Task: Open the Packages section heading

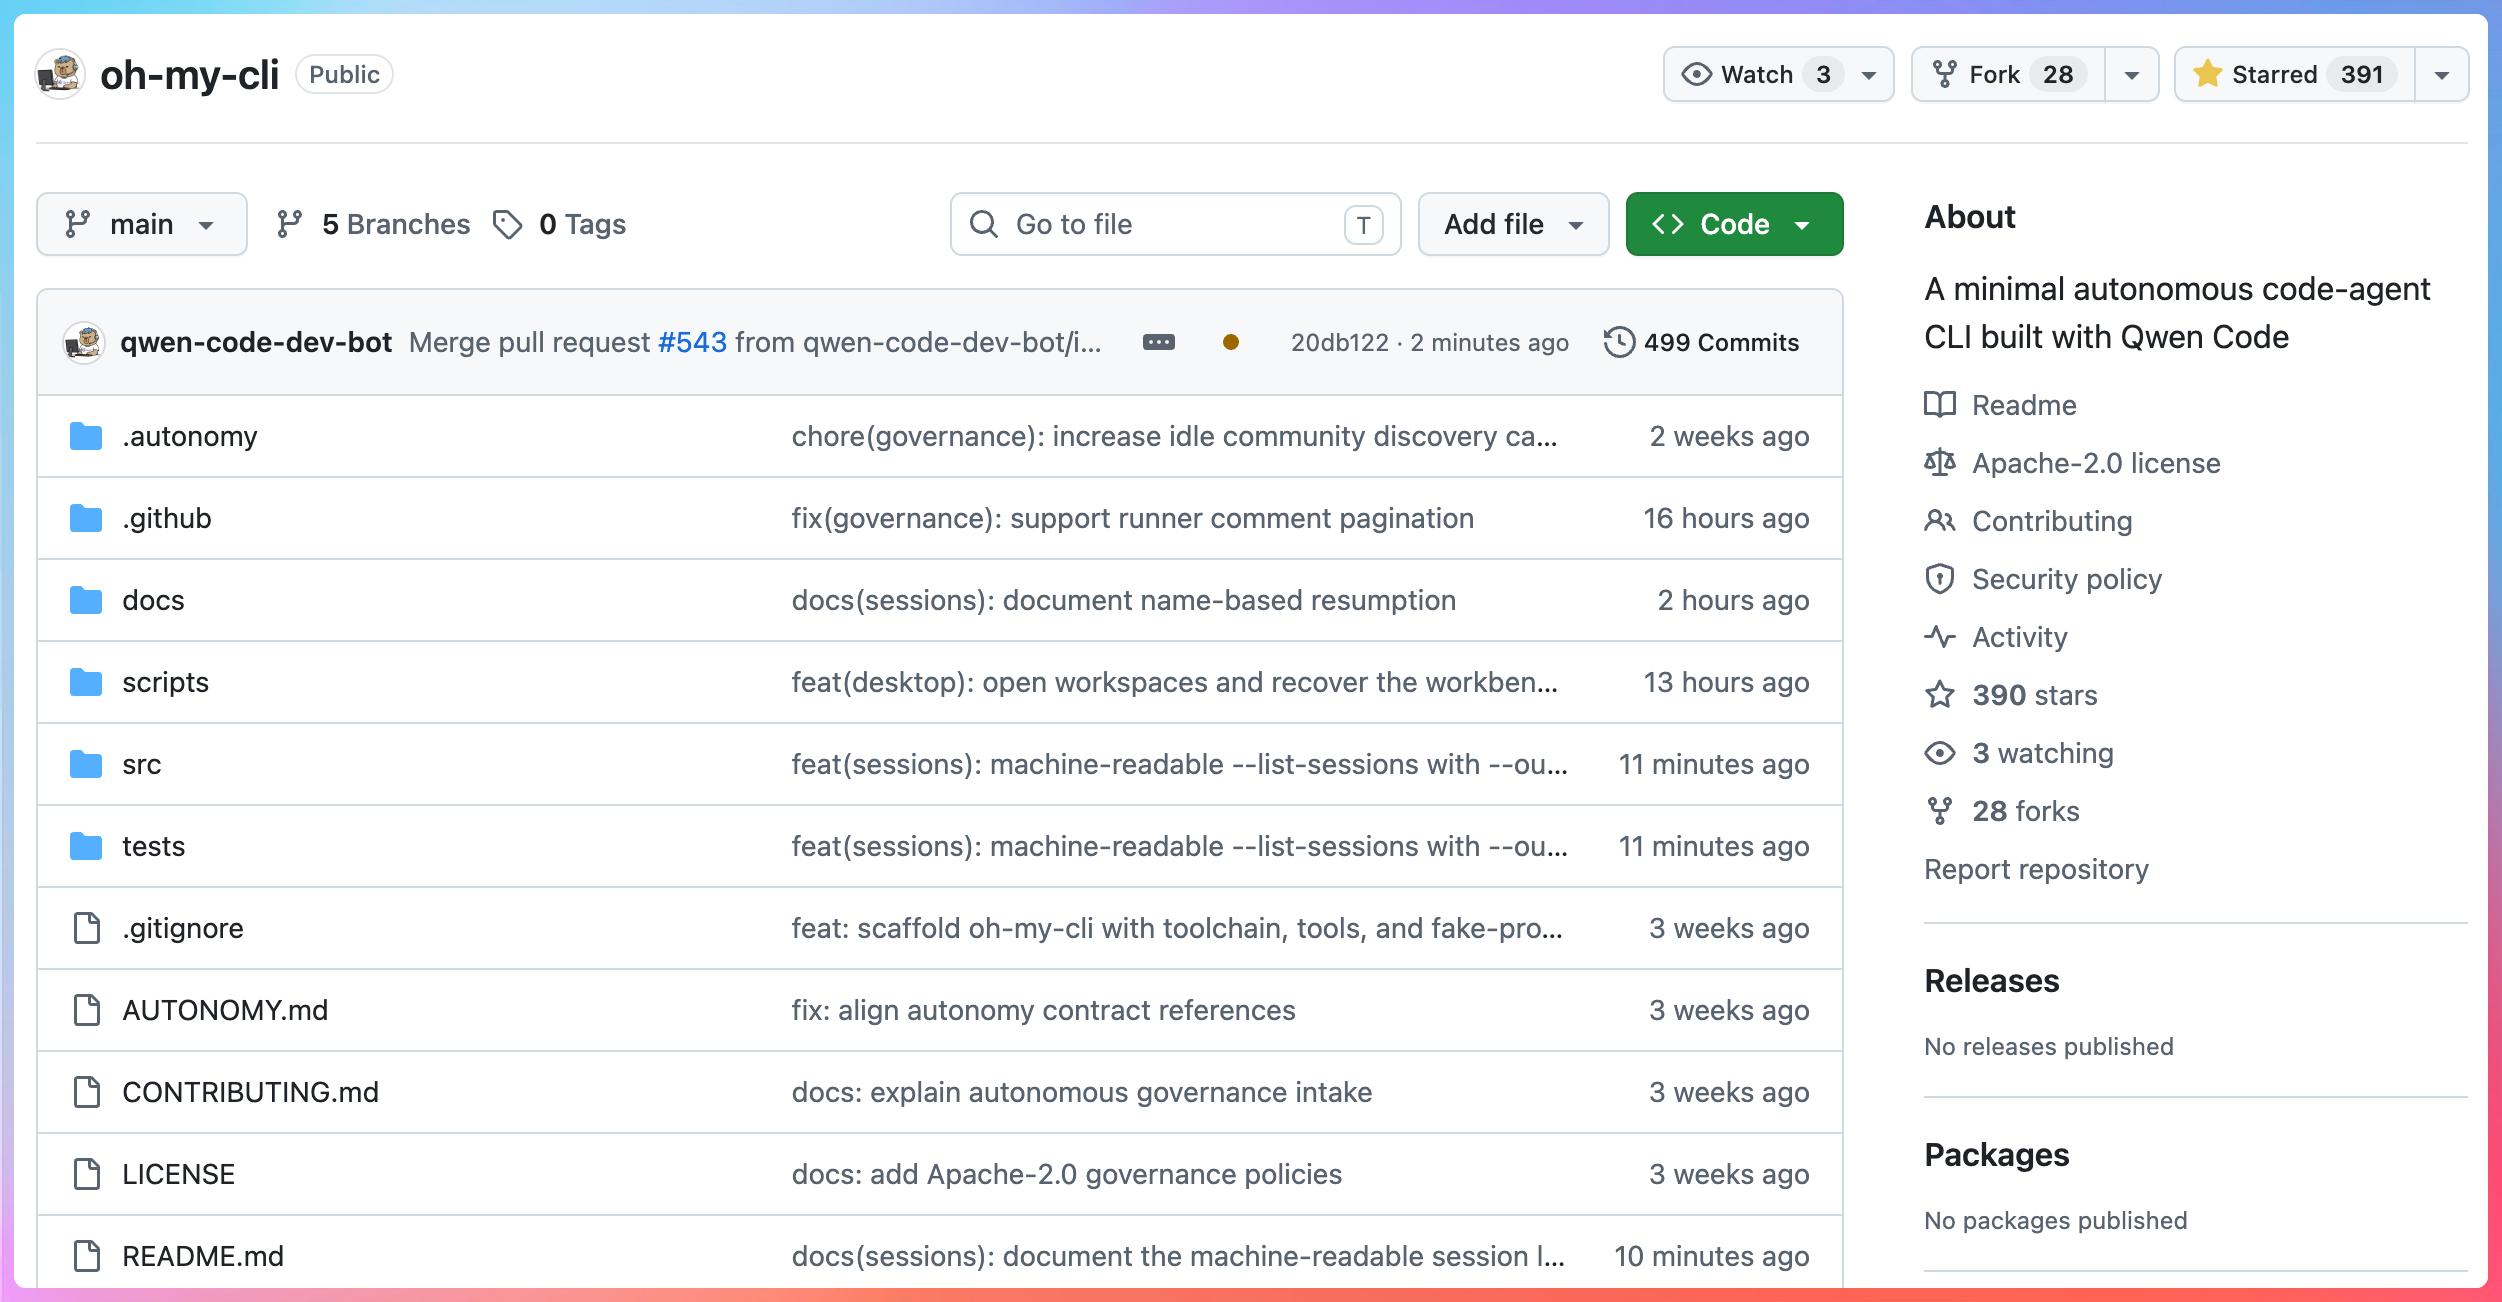Action: (1996, 1155)
